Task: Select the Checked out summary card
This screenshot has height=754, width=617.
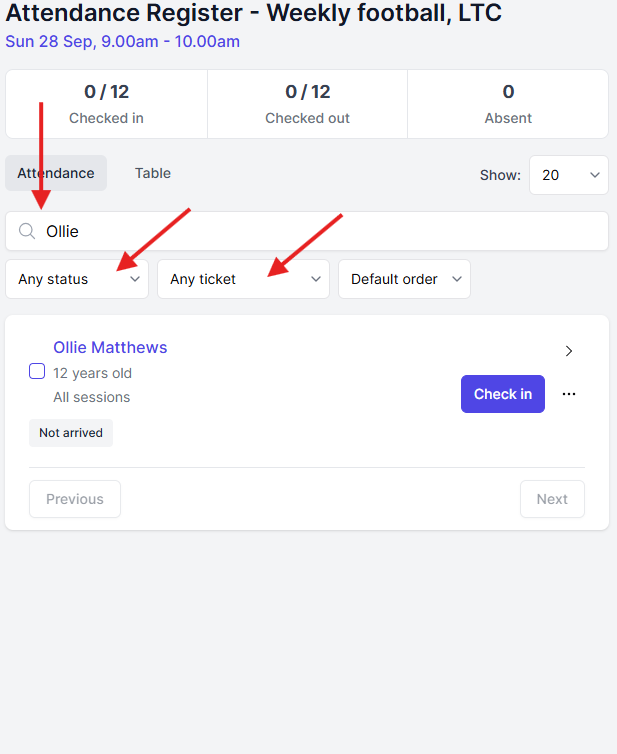Action: (307, 104)
